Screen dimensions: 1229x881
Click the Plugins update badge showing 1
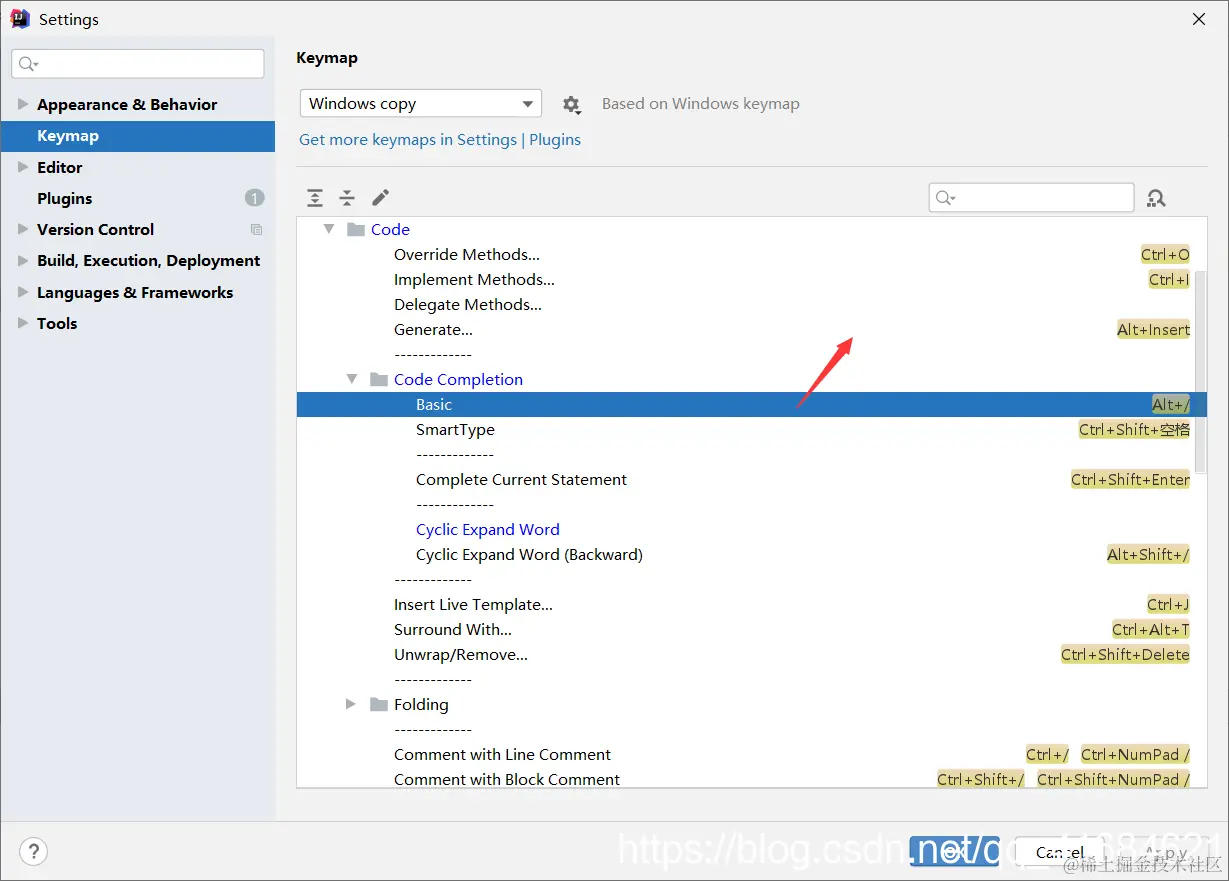pos(255,198)
